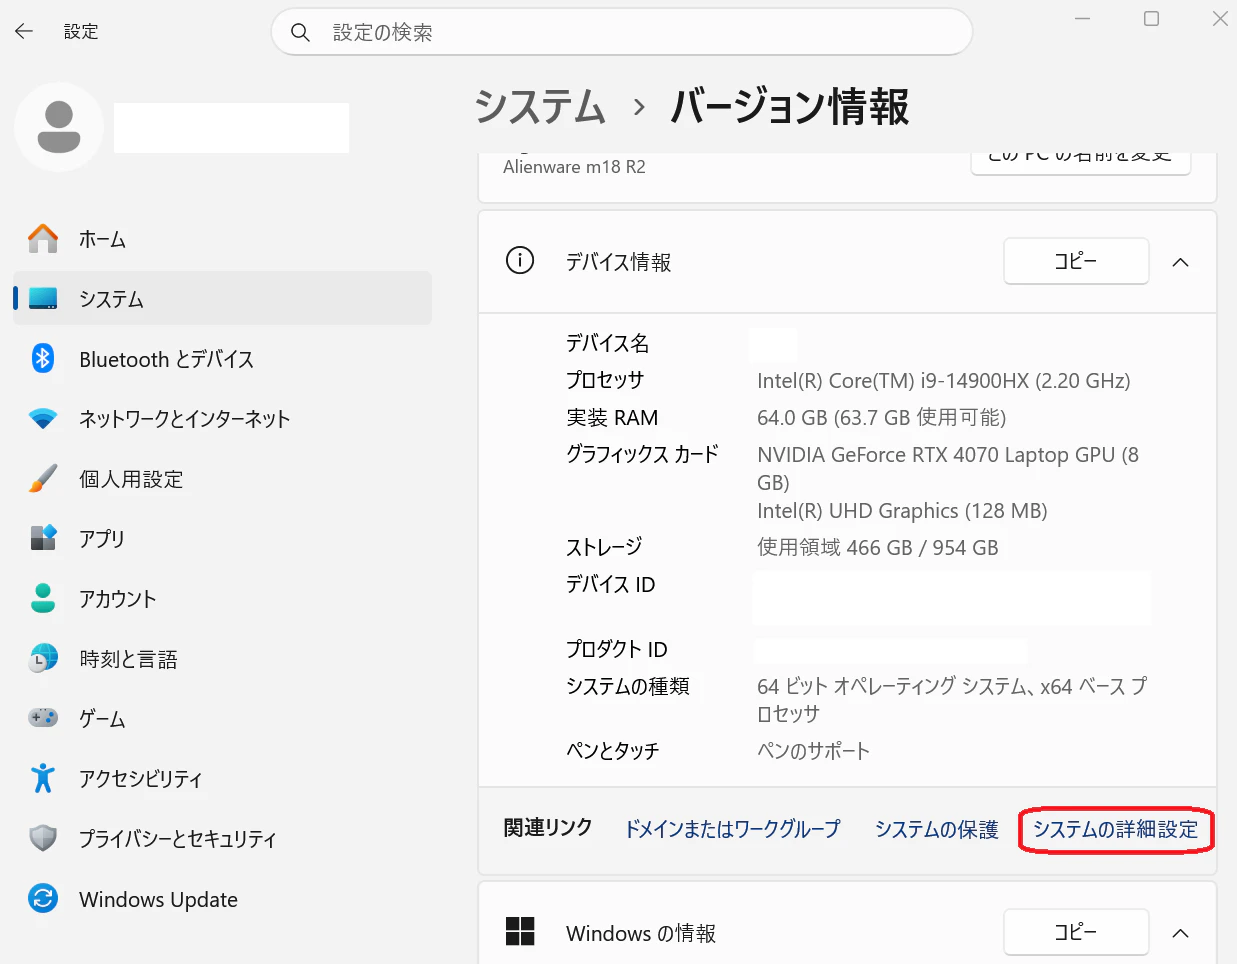Select Bluetooth とデバイス menu item

[x=222, y=358]
